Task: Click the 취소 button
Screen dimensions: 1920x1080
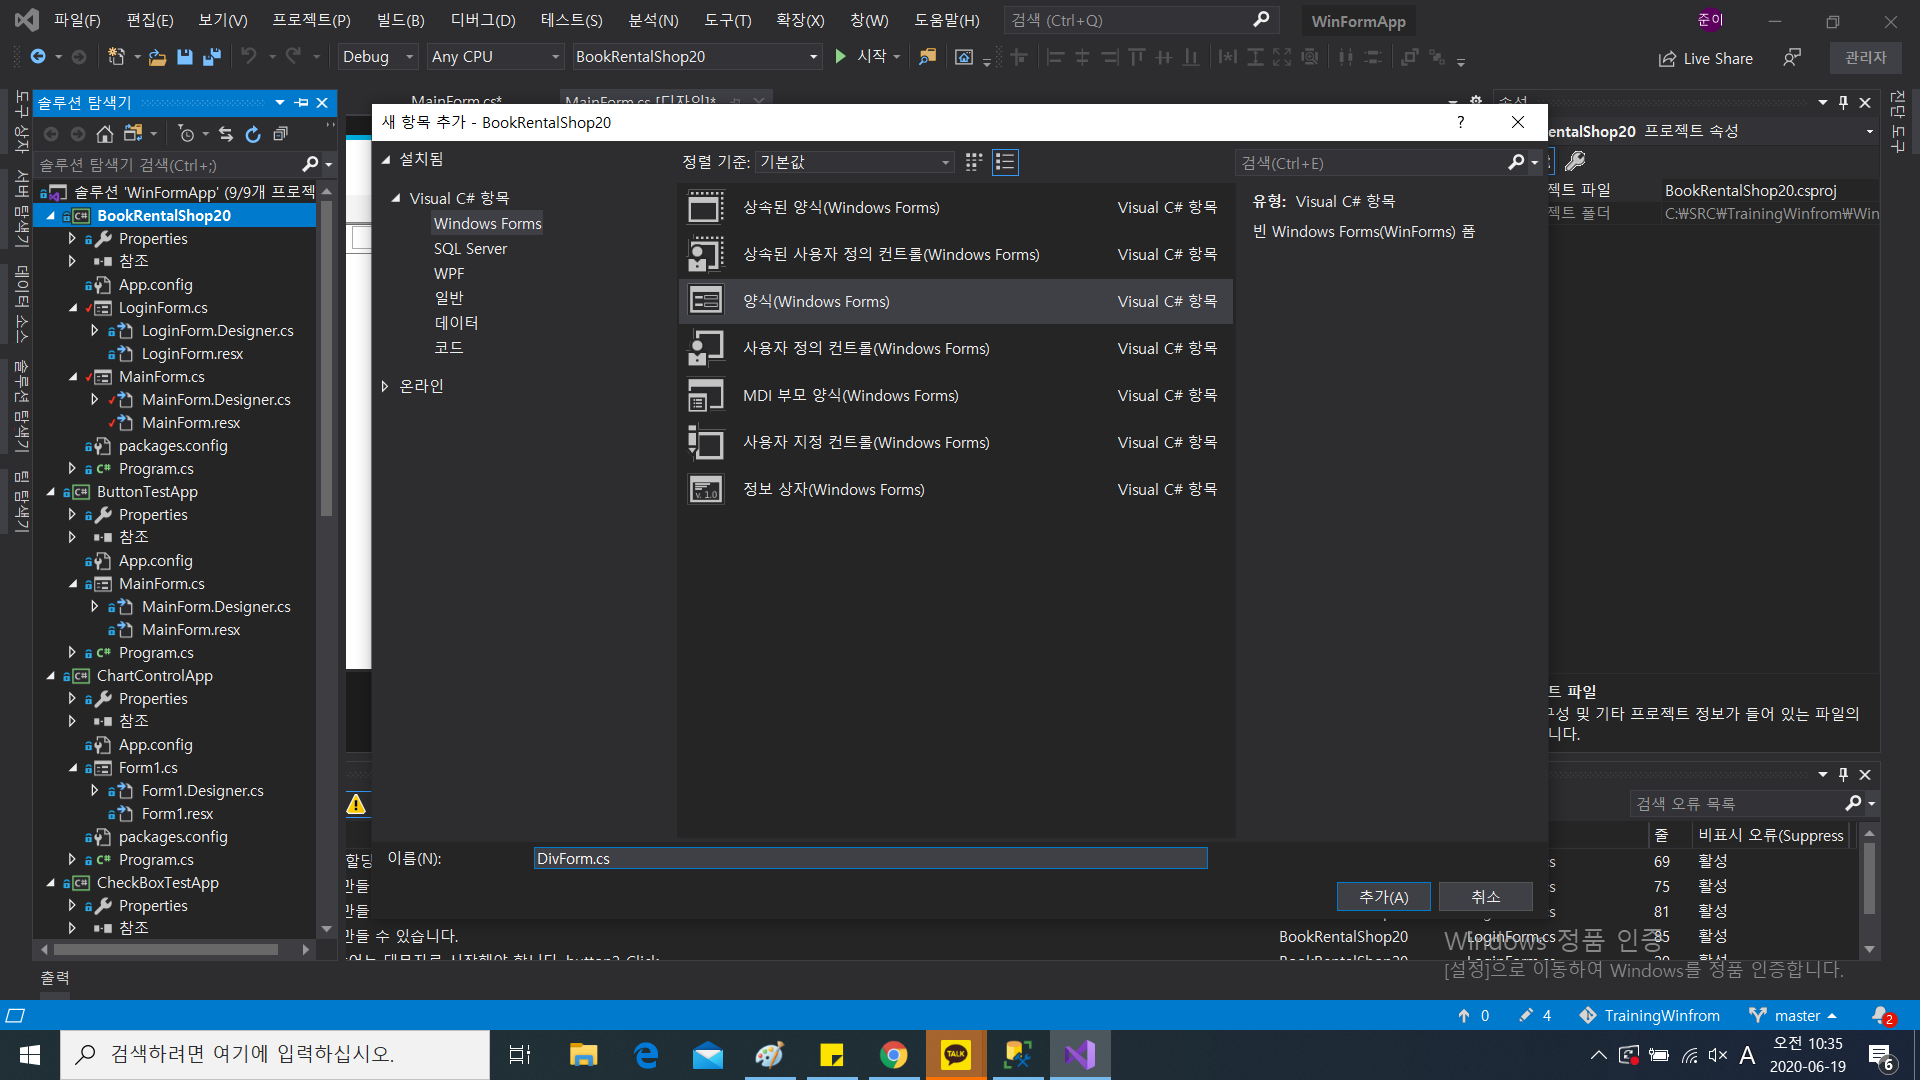Action: [1485, 897]
